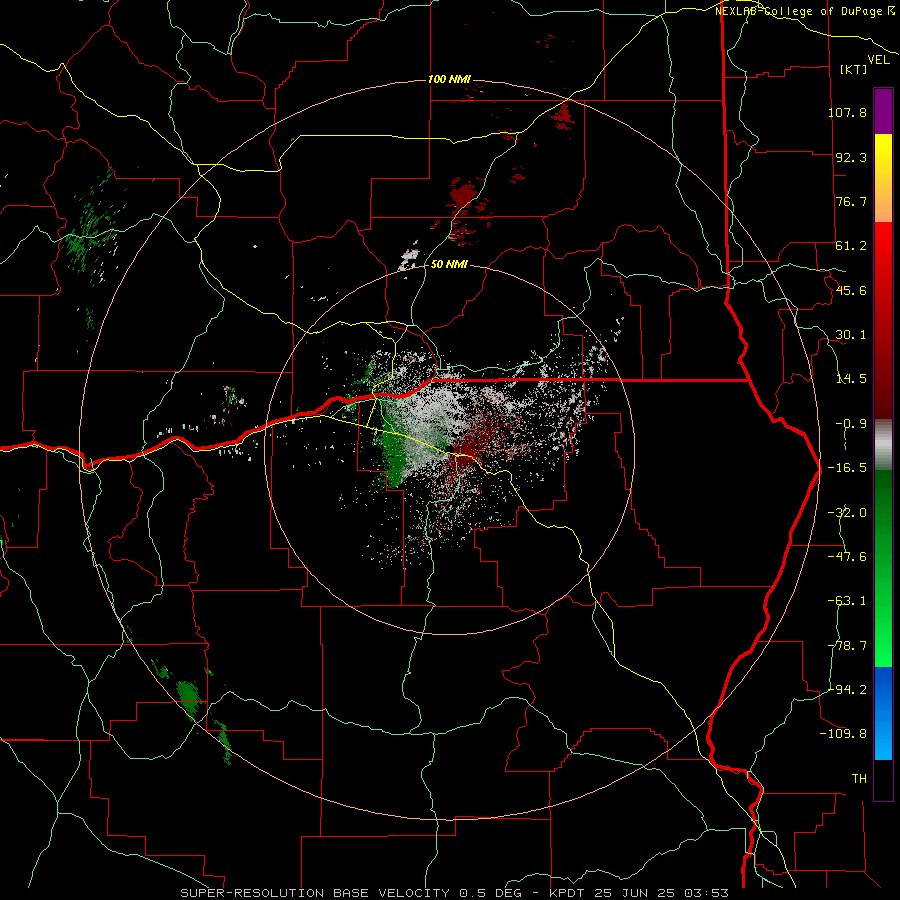Pick the black TH segment of scale
The width and height of the screenshot is (900, 900).
[x=883, y=780]
